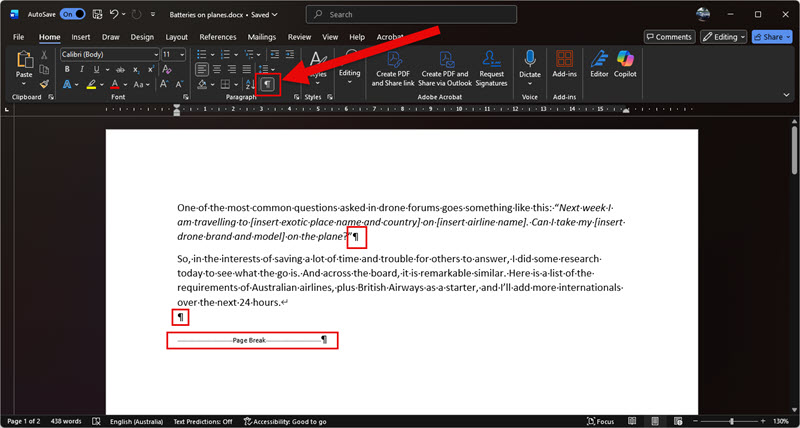The image size is (800, 428).
Task: Increase font size with grow icon
Action: (164, 84)
